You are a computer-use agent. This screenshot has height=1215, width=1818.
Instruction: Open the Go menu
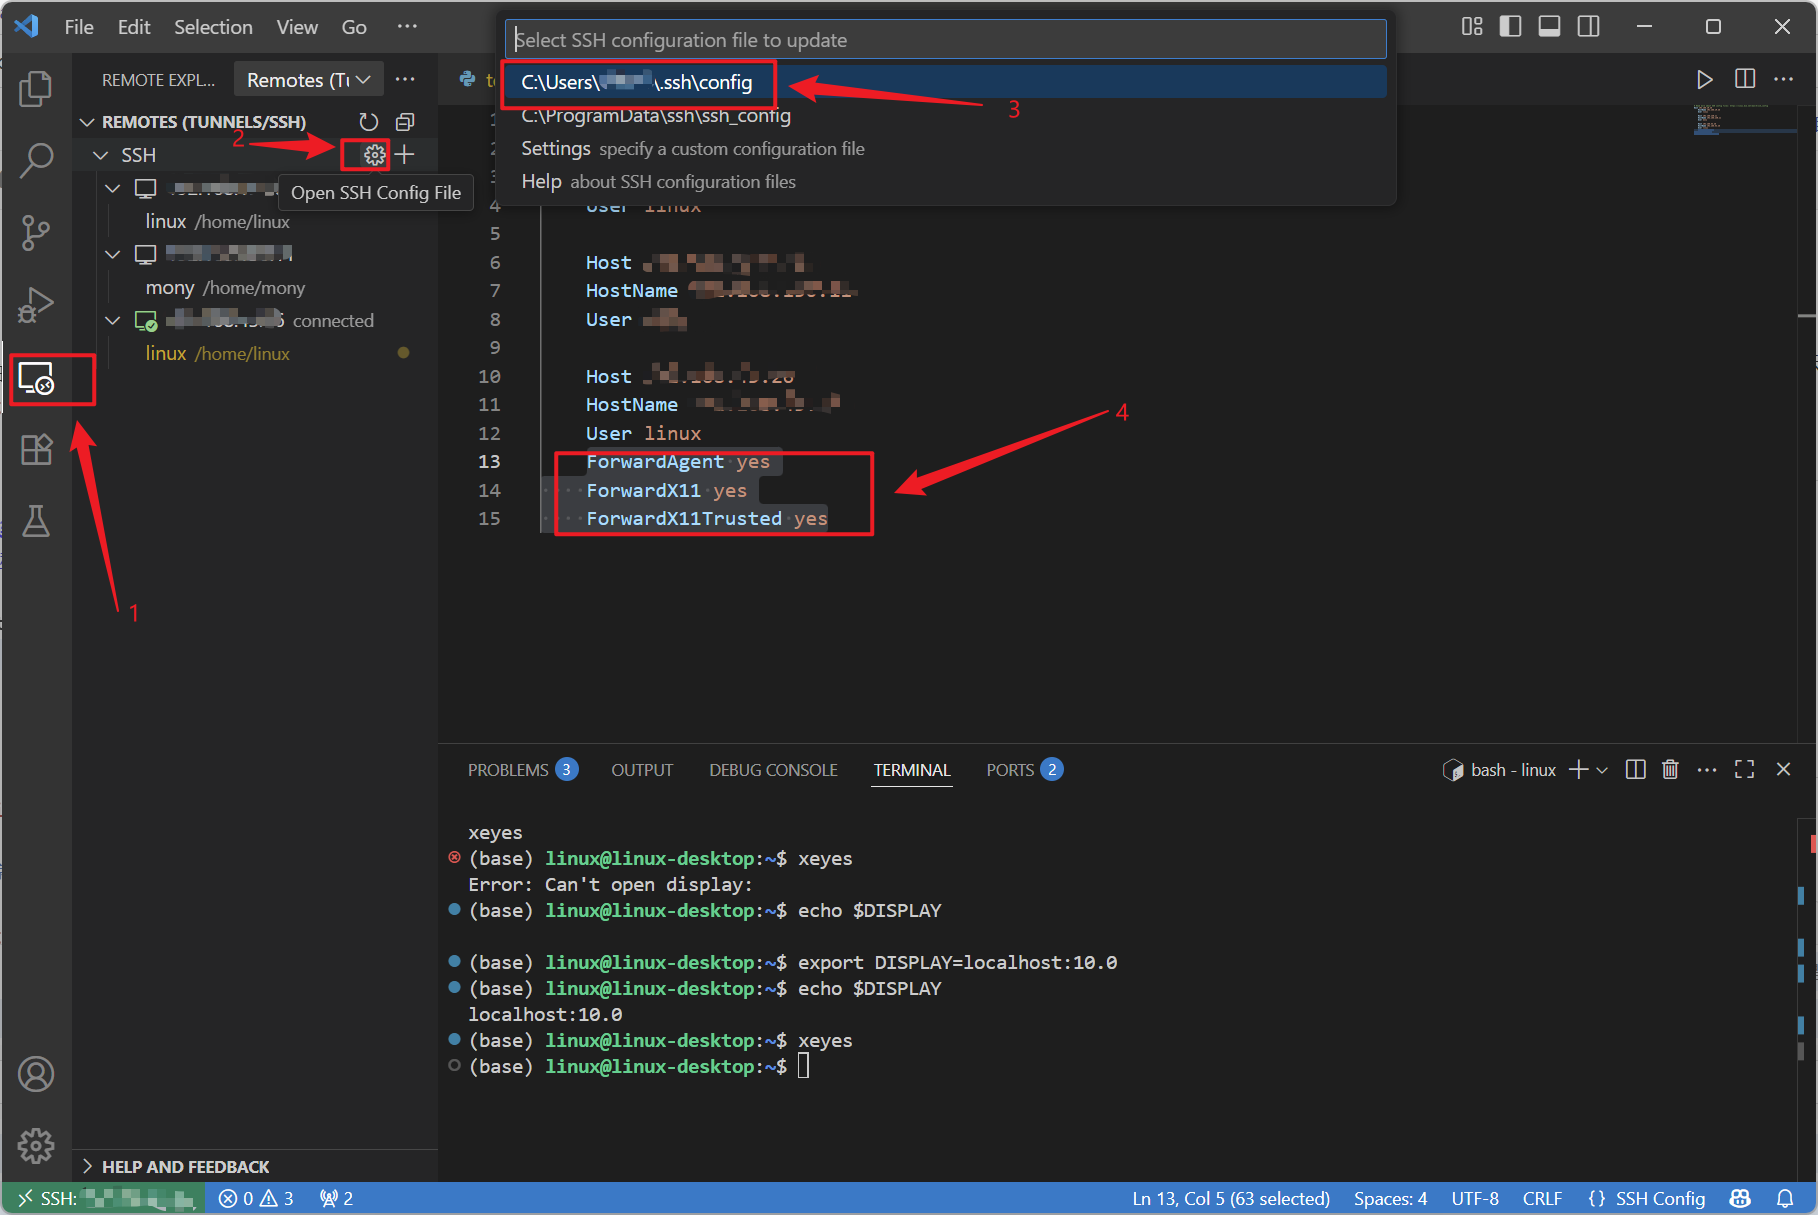354,27
